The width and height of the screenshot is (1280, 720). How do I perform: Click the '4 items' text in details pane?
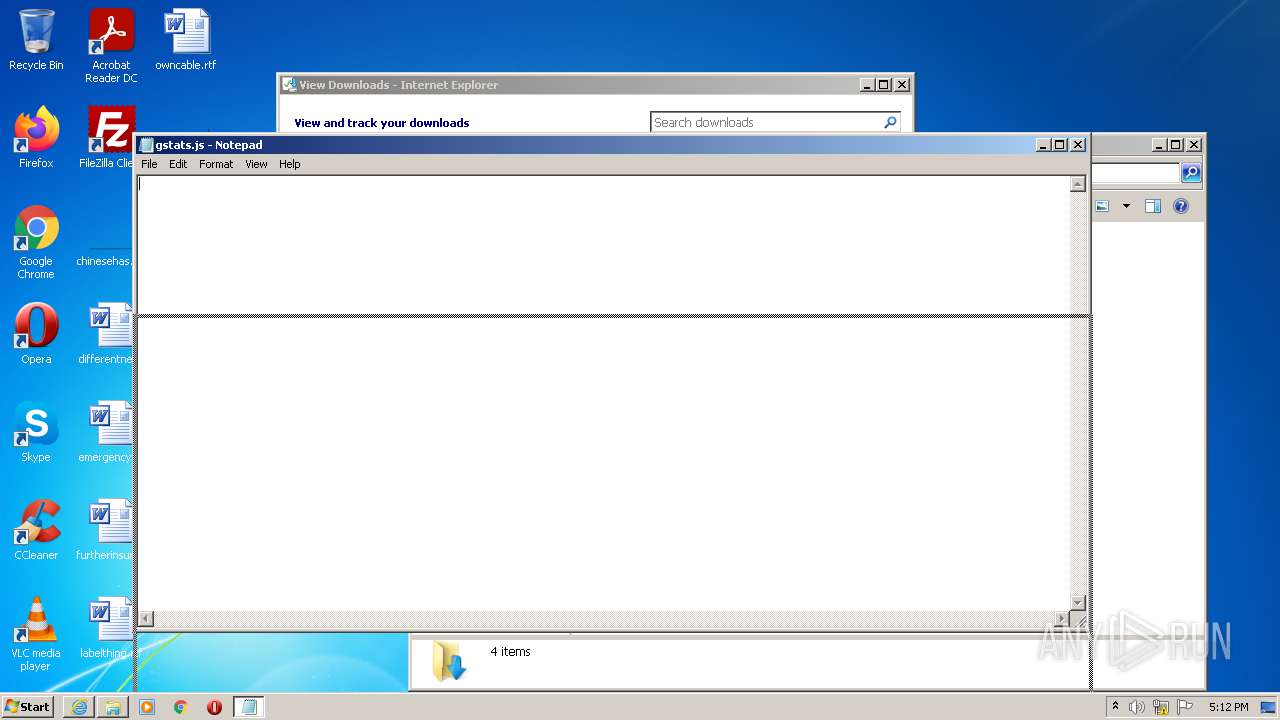tap(510, 652)
